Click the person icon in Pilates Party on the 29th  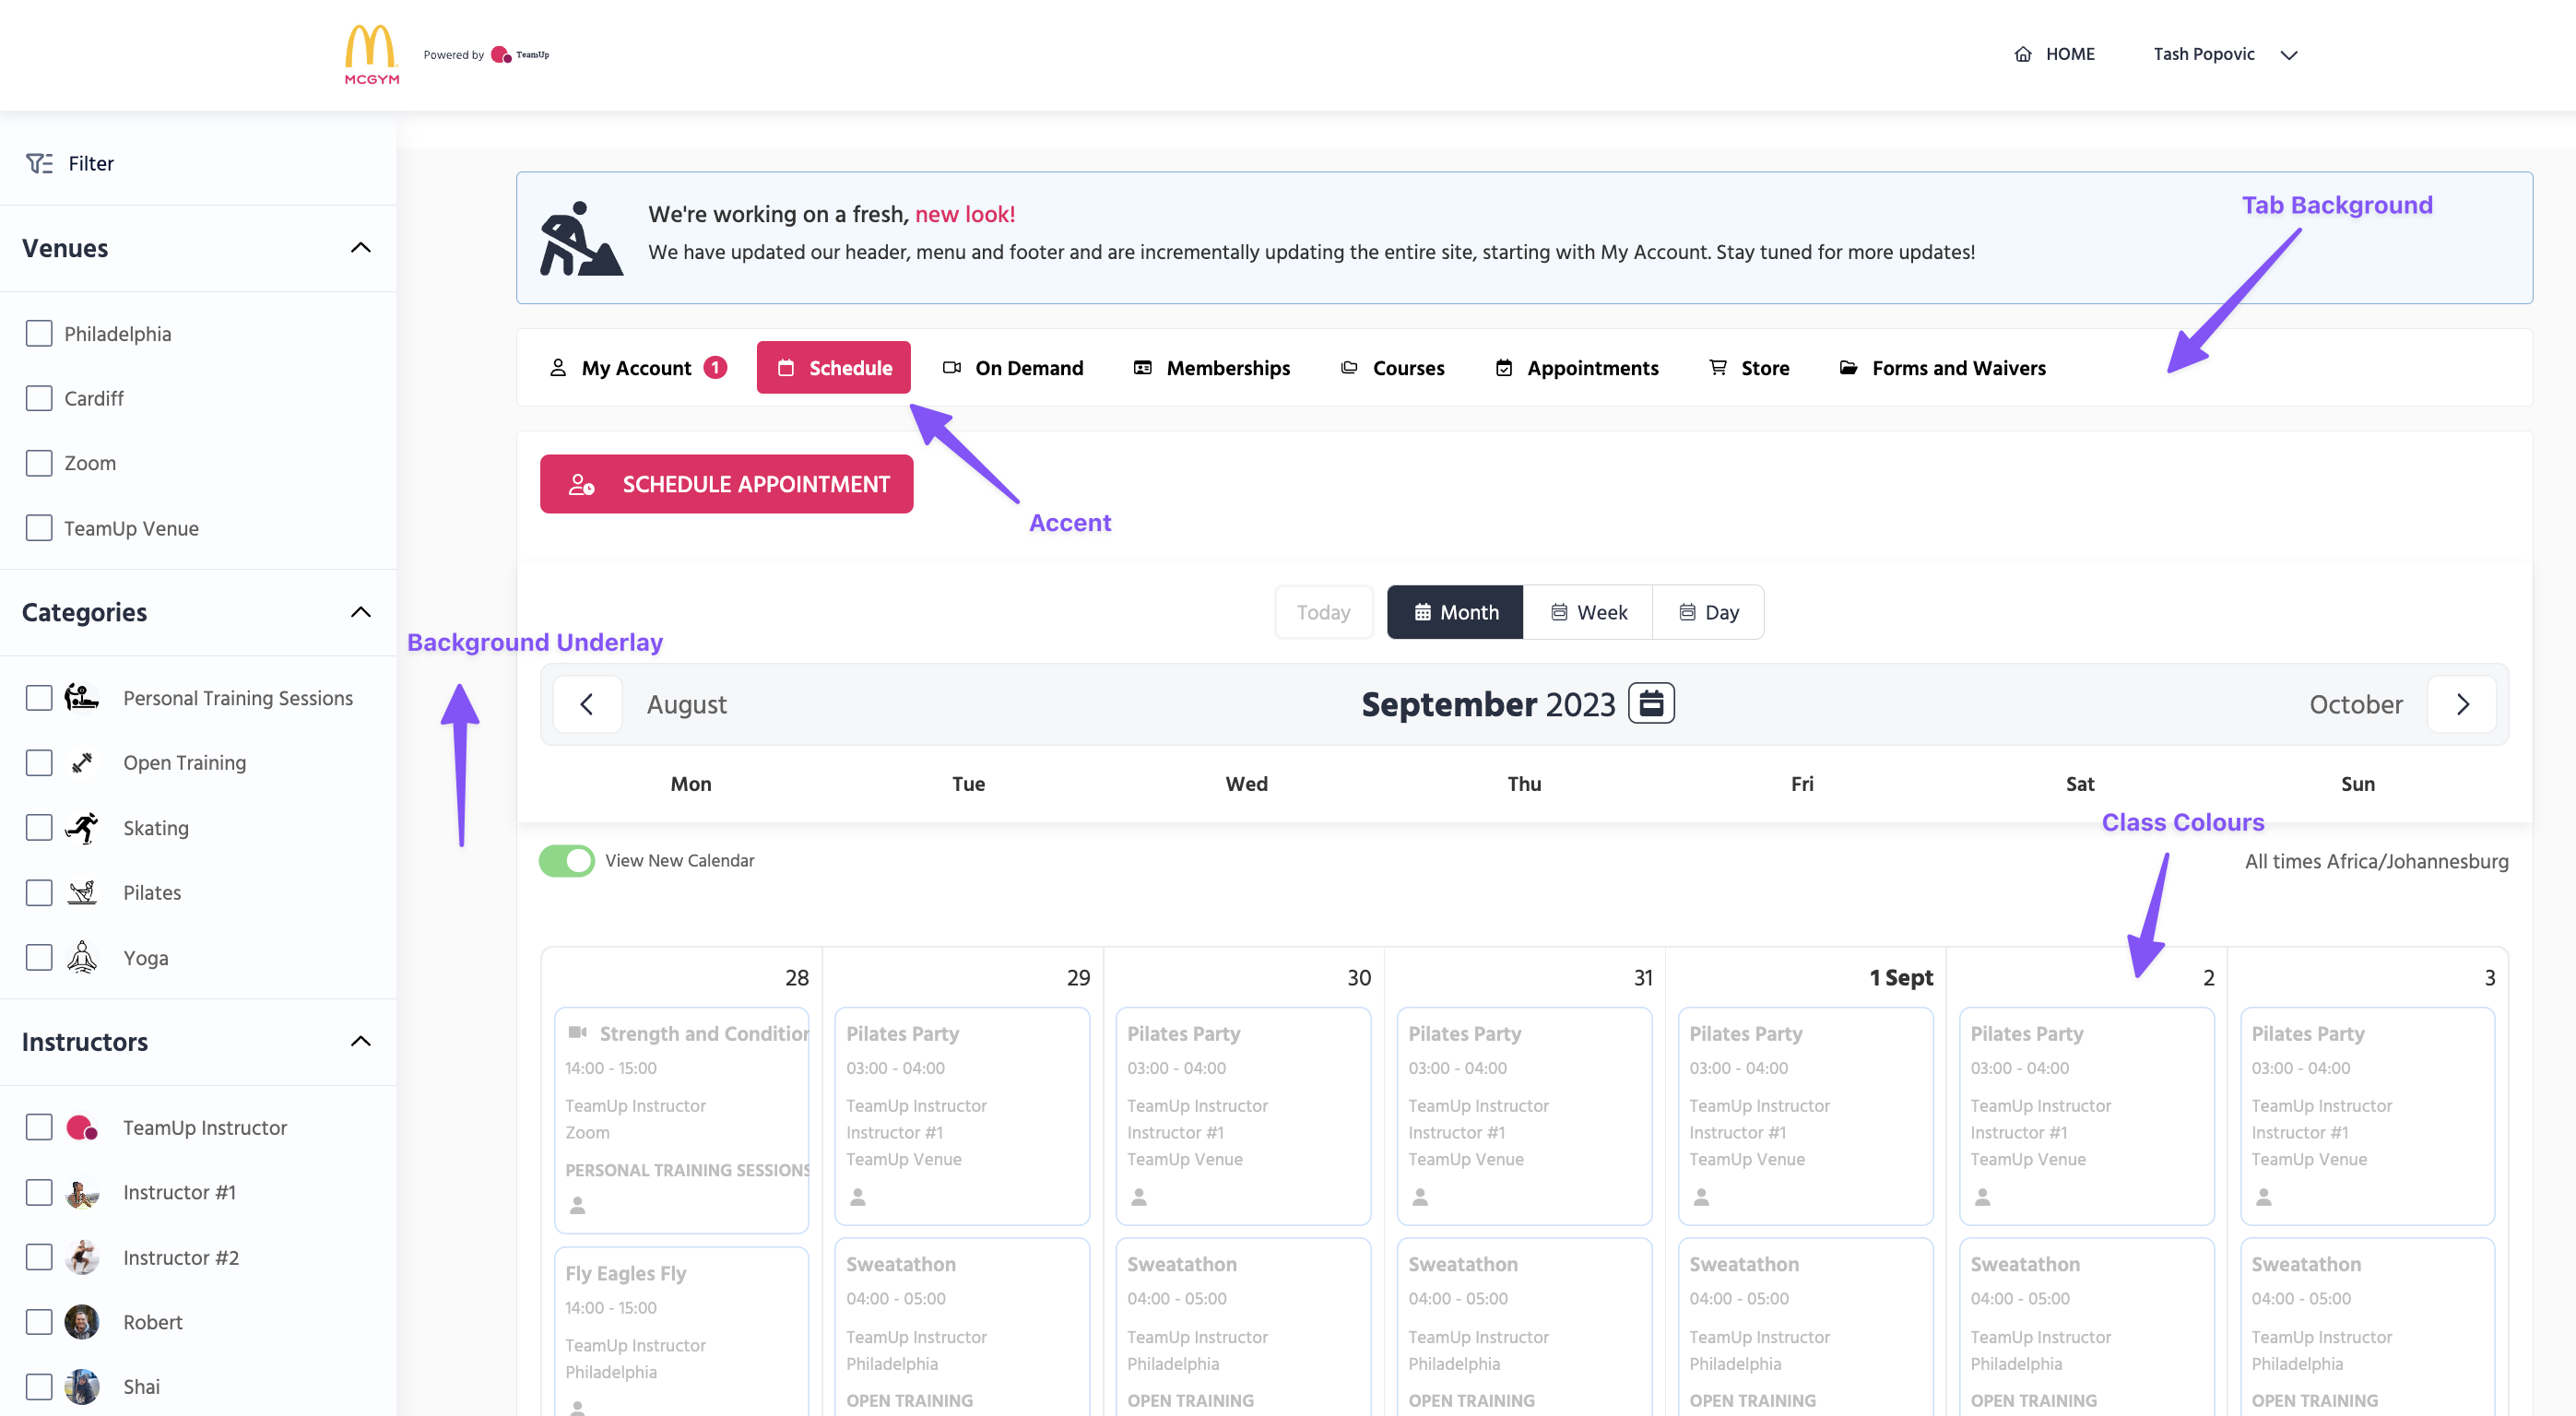858,1196
